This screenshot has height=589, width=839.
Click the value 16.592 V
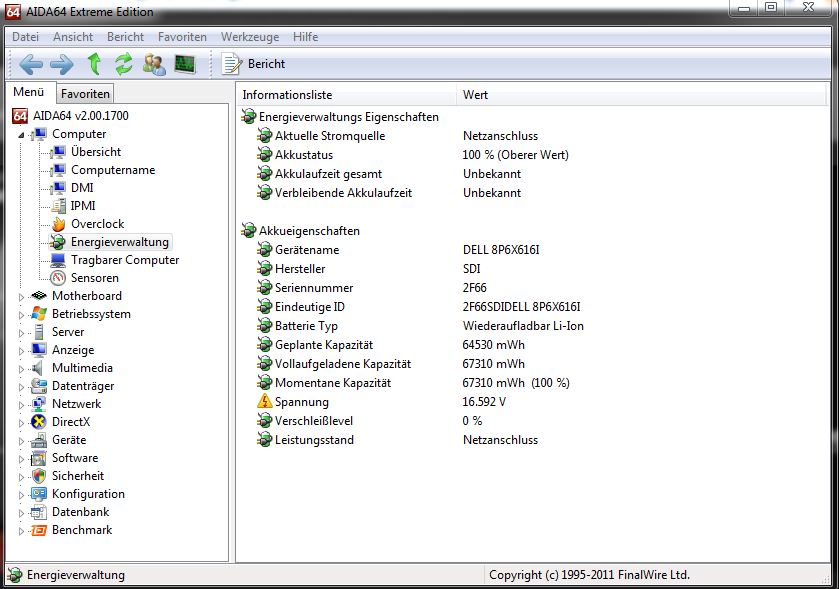pyautogui.click(x=484, y=402)
